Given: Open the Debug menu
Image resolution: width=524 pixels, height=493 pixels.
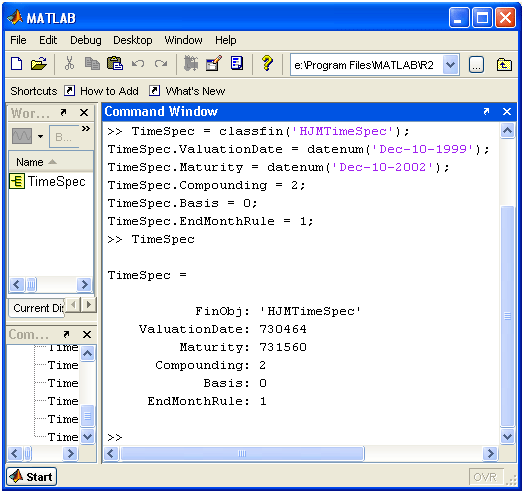Looking at the screenshot, I should (86, 40).
